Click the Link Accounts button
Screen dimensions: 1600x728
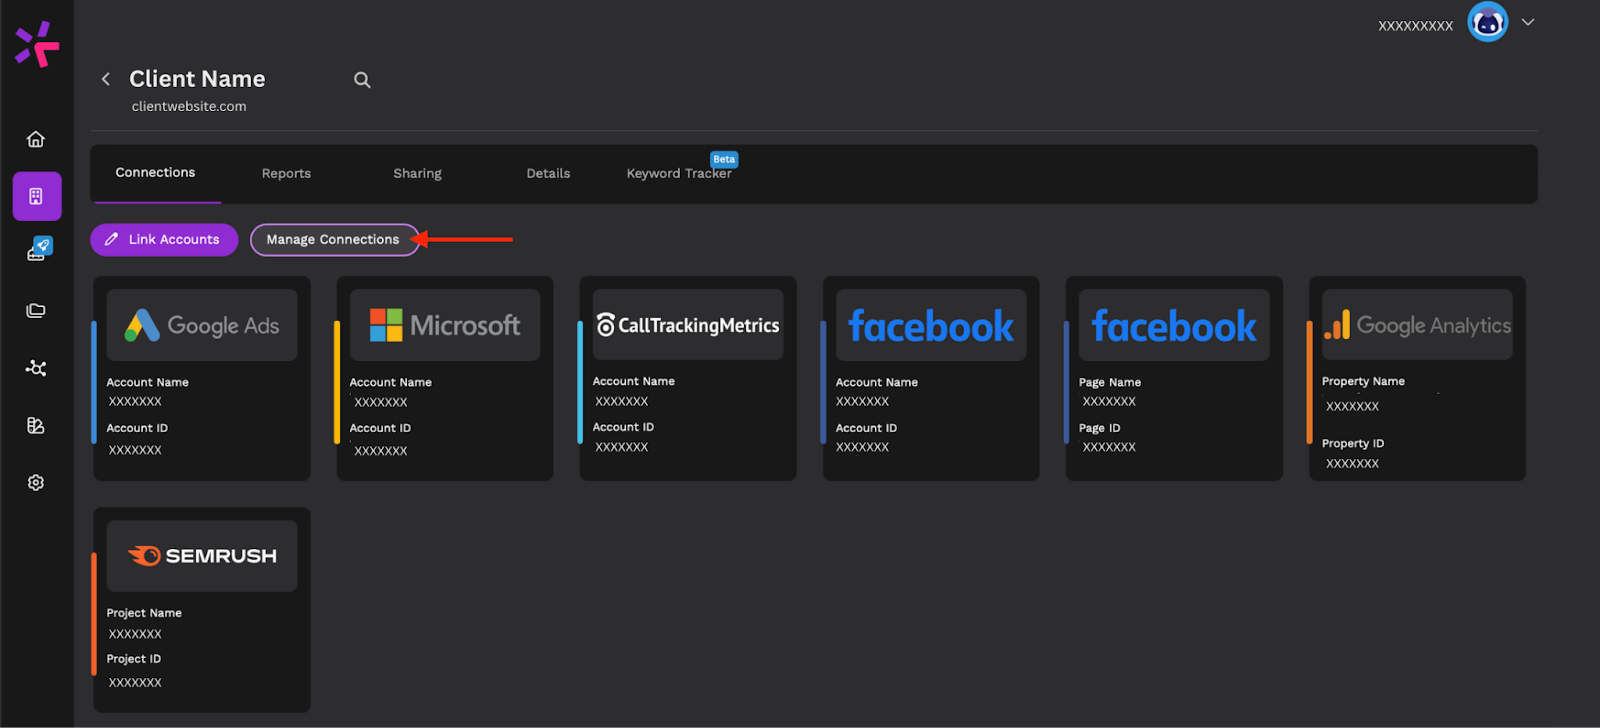pyautogui.click(x=164, y=239)
